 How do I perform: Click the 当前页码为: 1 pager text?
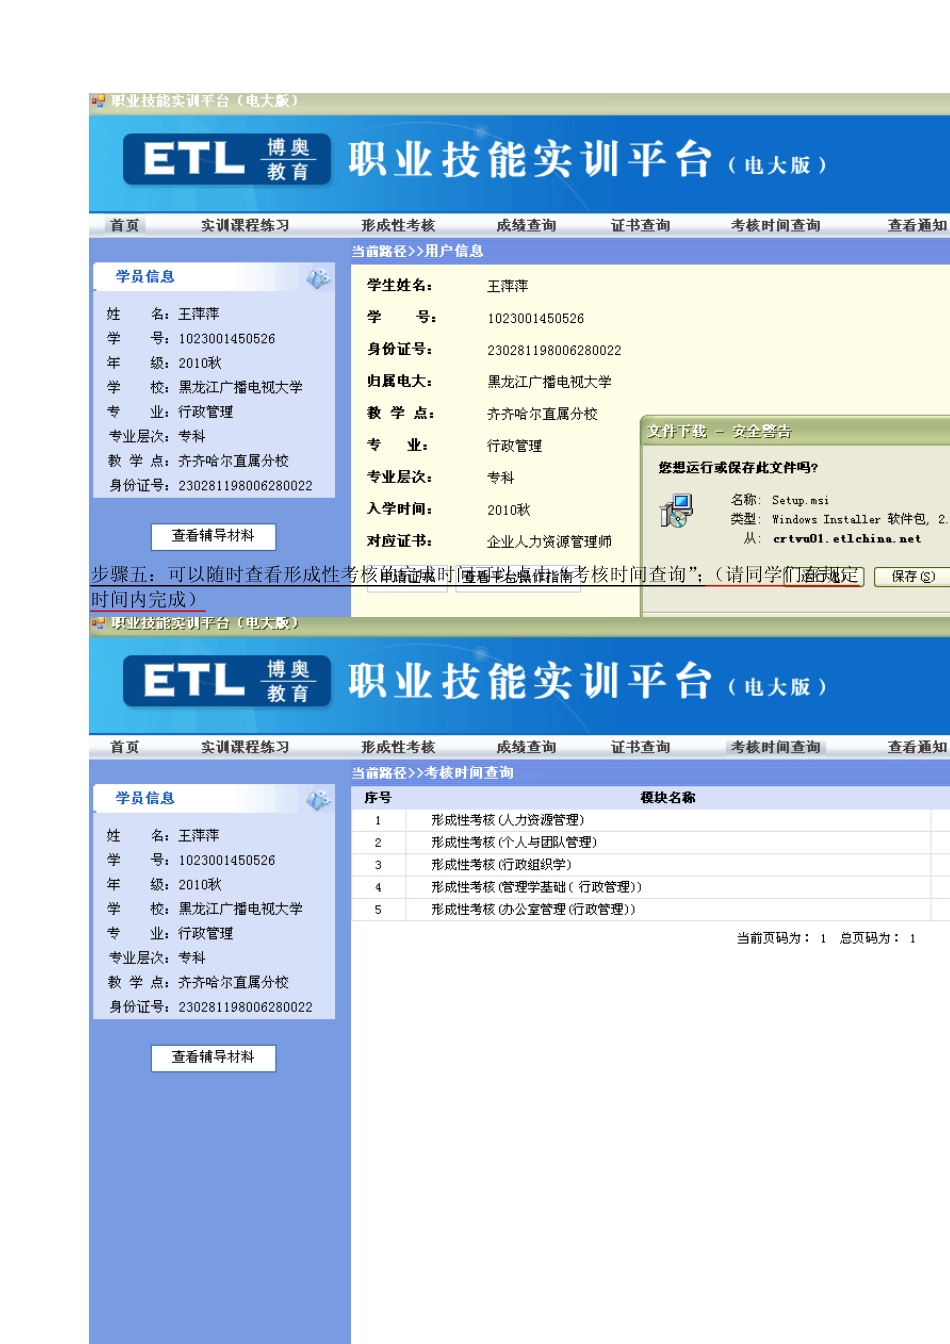(781, 938)
